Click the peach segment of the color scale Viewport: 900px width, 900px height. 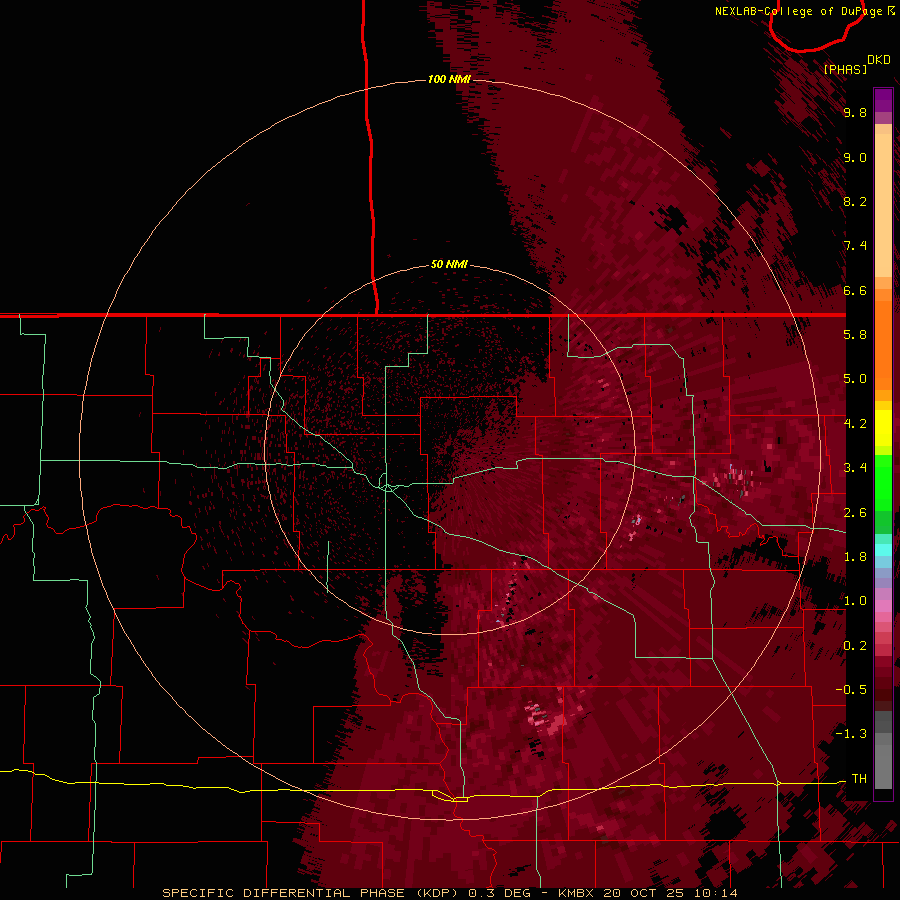(x=883, y=207)
